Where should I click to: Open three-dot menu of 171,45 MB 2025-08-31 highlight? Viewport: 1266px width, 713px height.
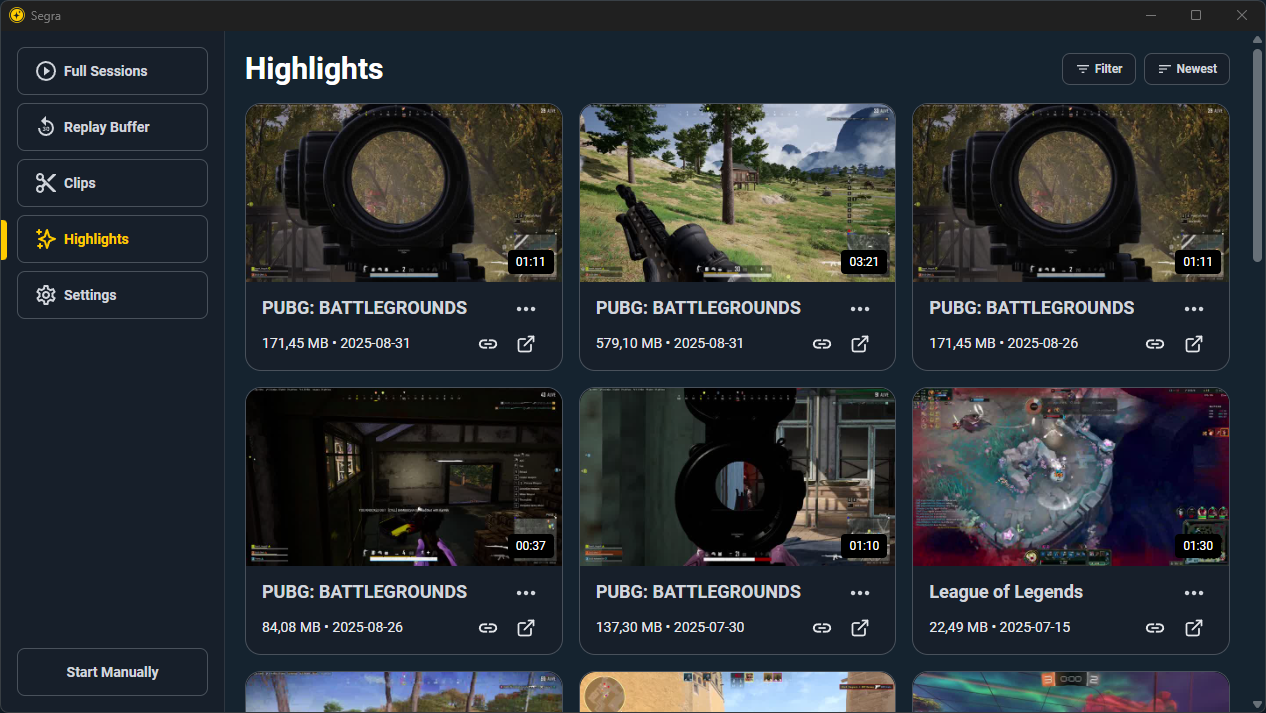coord(526,309)
